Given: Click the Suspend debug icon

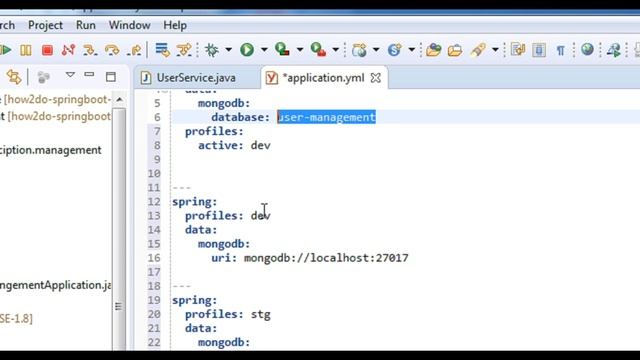Looking at the screenshot, I should 26,50.
